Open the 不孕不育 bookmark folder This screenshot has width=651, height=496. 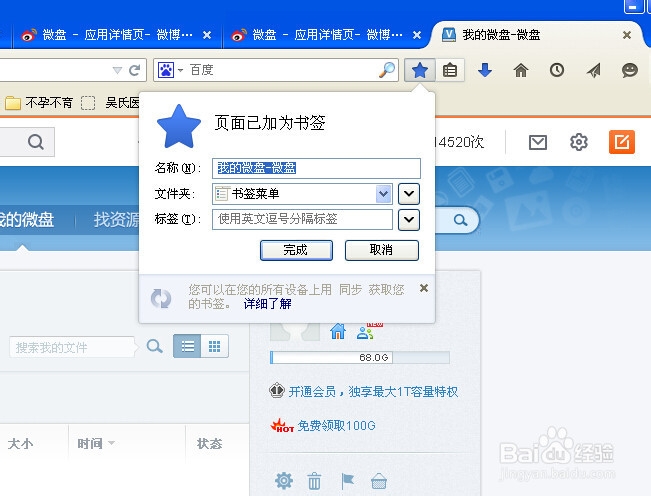[39, 103]
